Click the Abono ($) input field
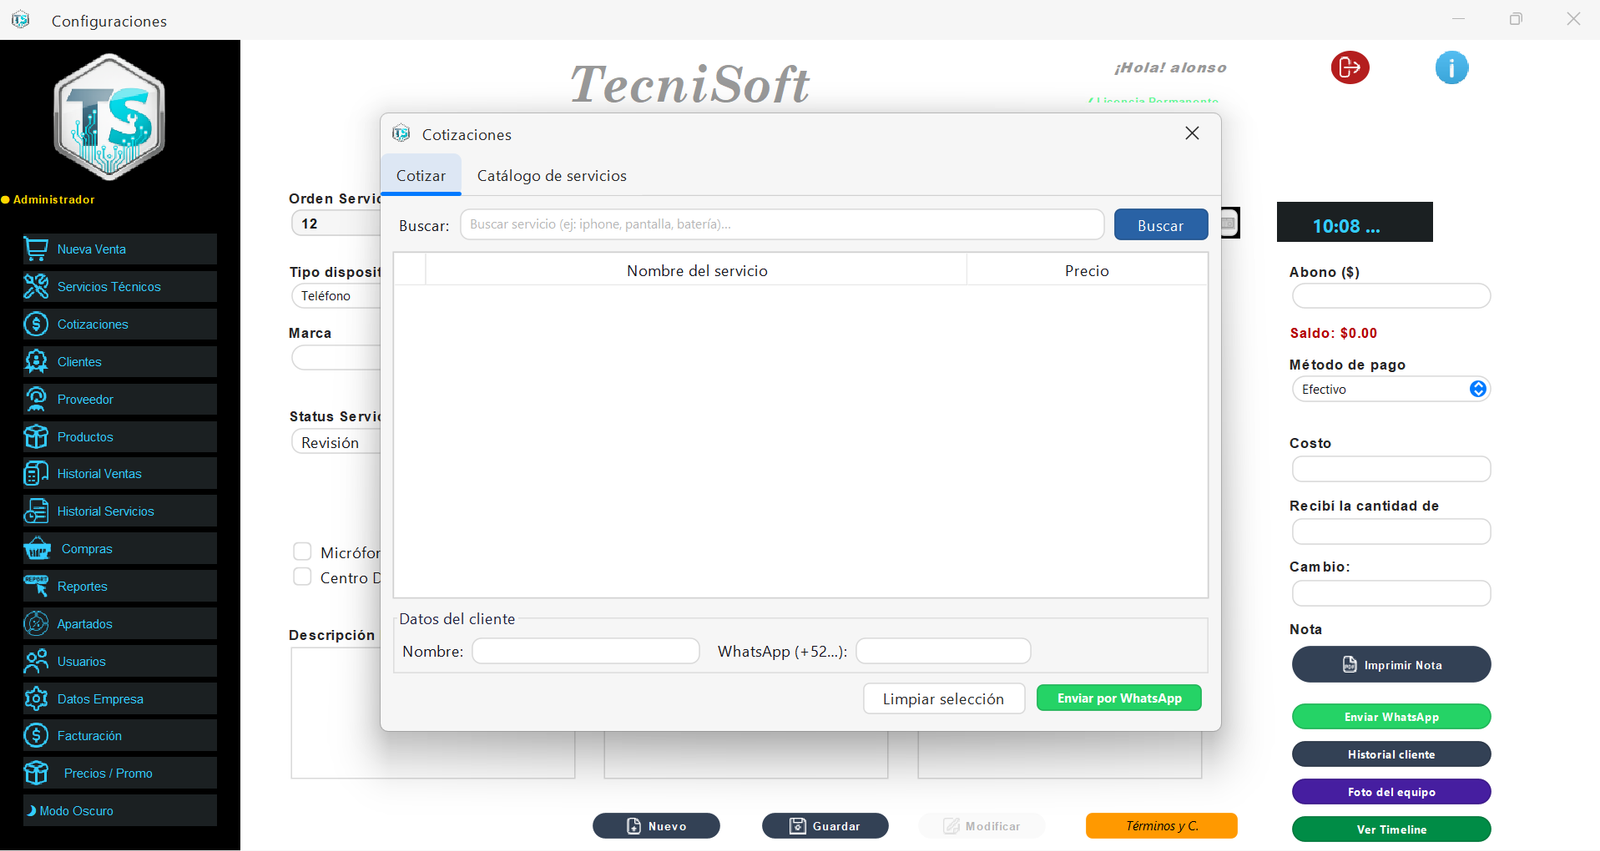The width and height of the screenshot is (1600, 851). click(1391, 296)
